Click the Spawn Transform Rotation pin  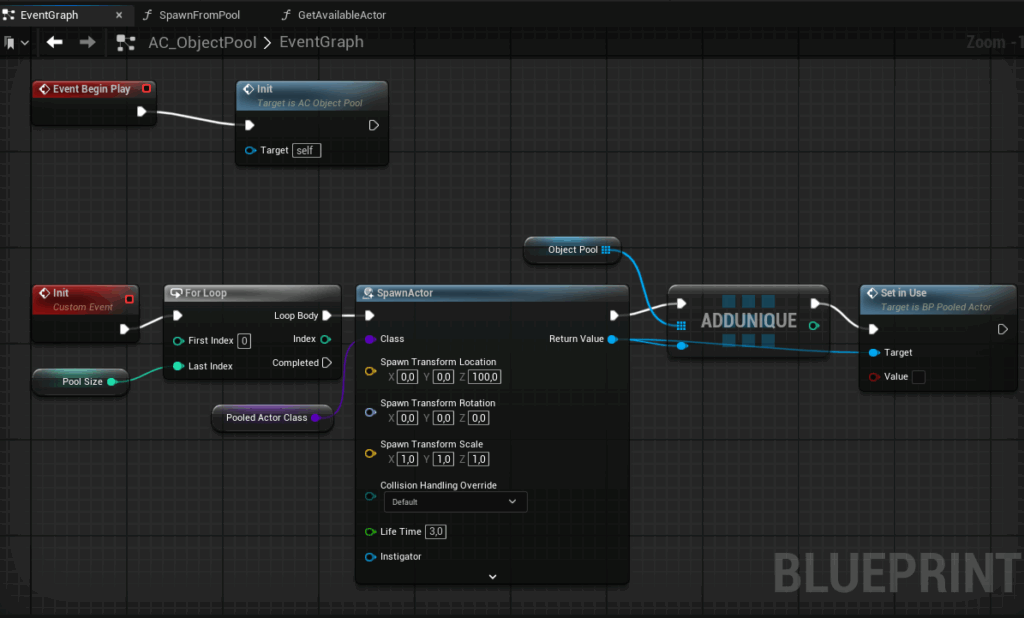click(x=370, y=412)
